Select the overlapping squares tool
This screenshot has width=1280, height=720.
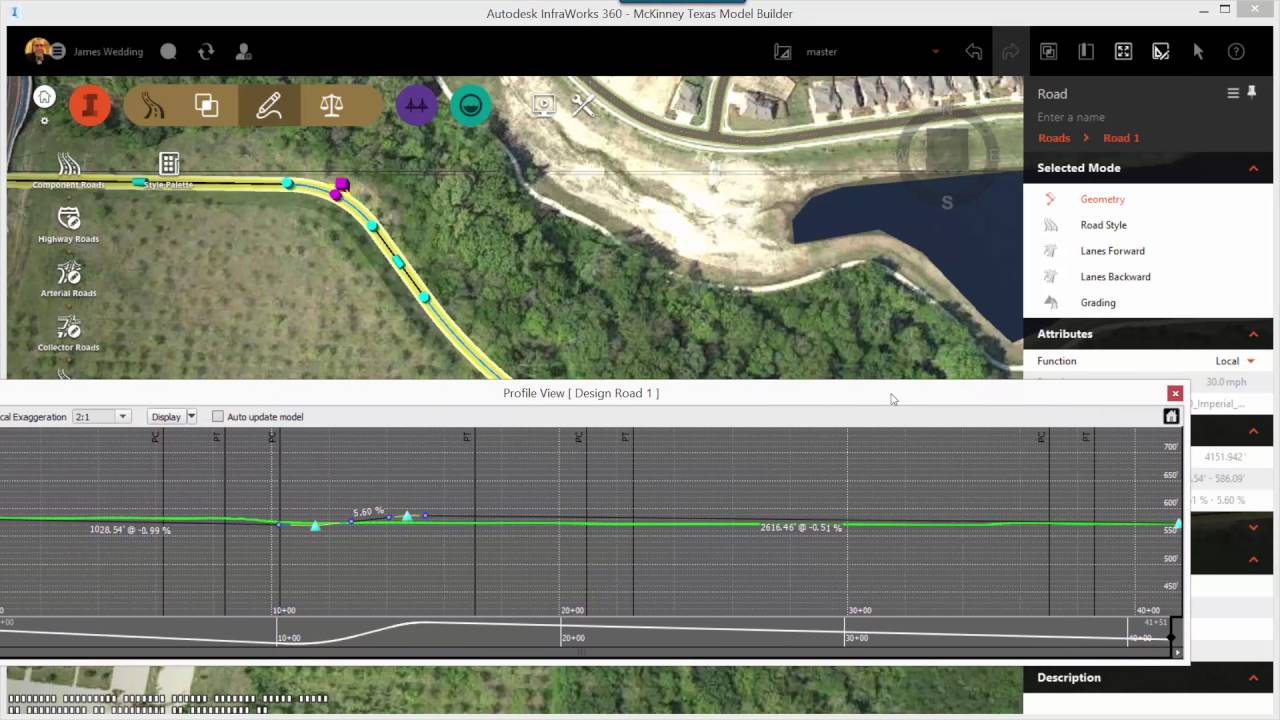207,105
